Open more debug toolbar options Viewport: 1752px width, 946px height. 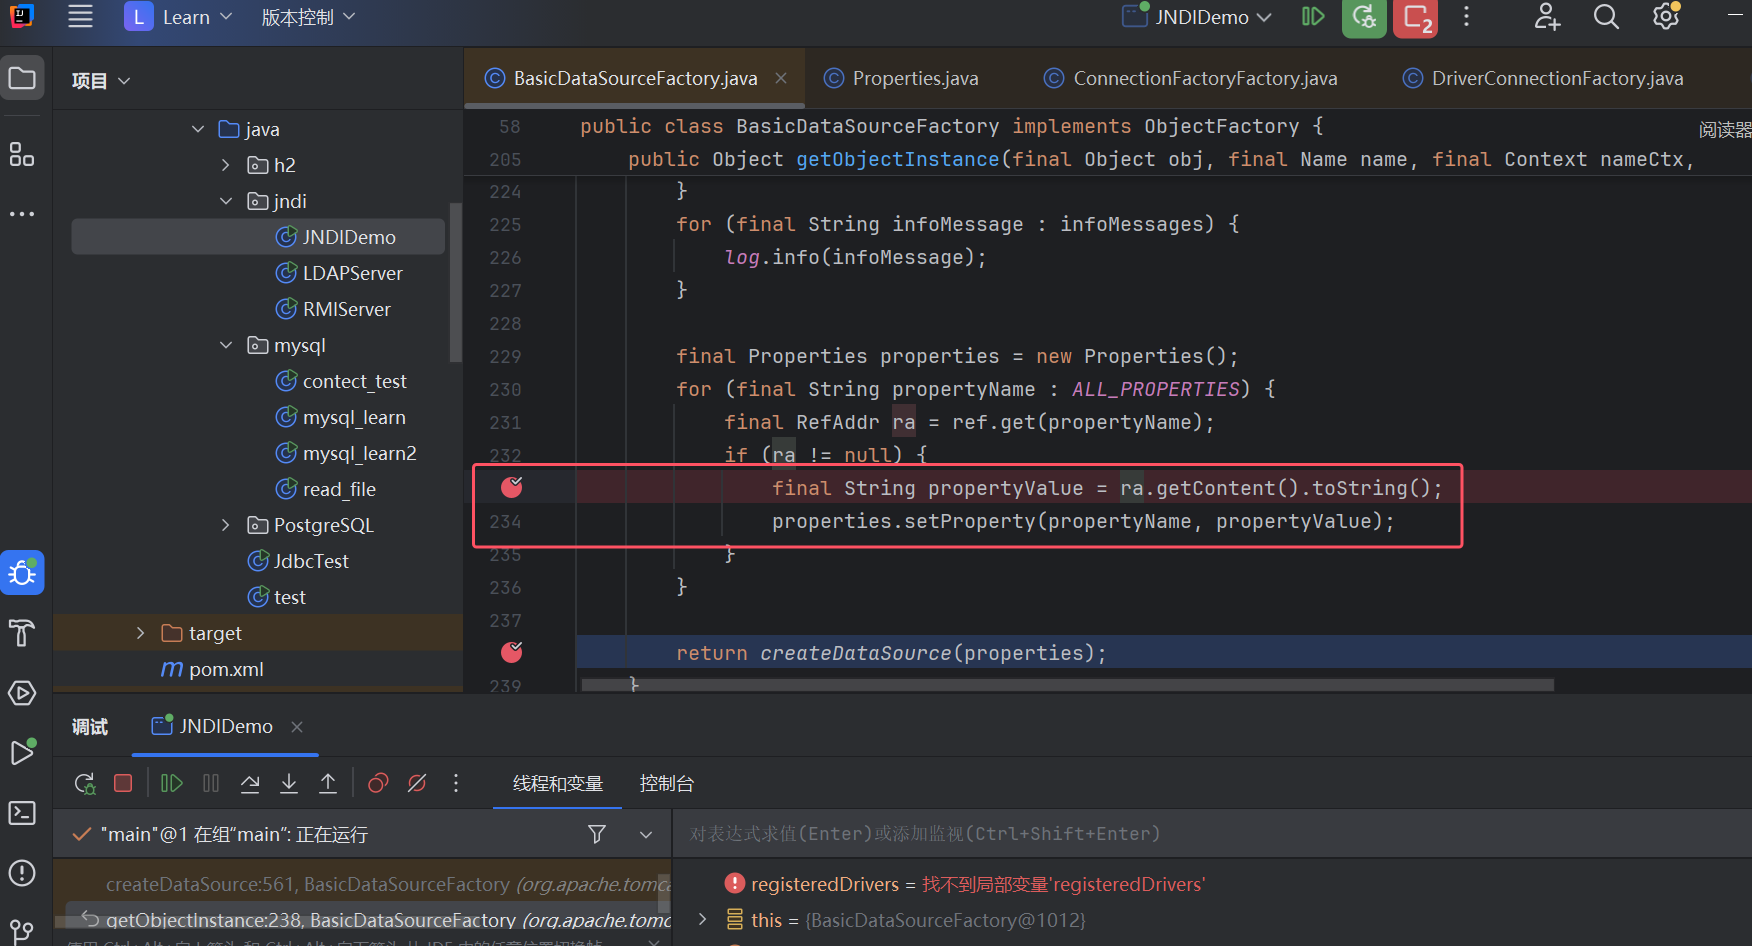456,783
